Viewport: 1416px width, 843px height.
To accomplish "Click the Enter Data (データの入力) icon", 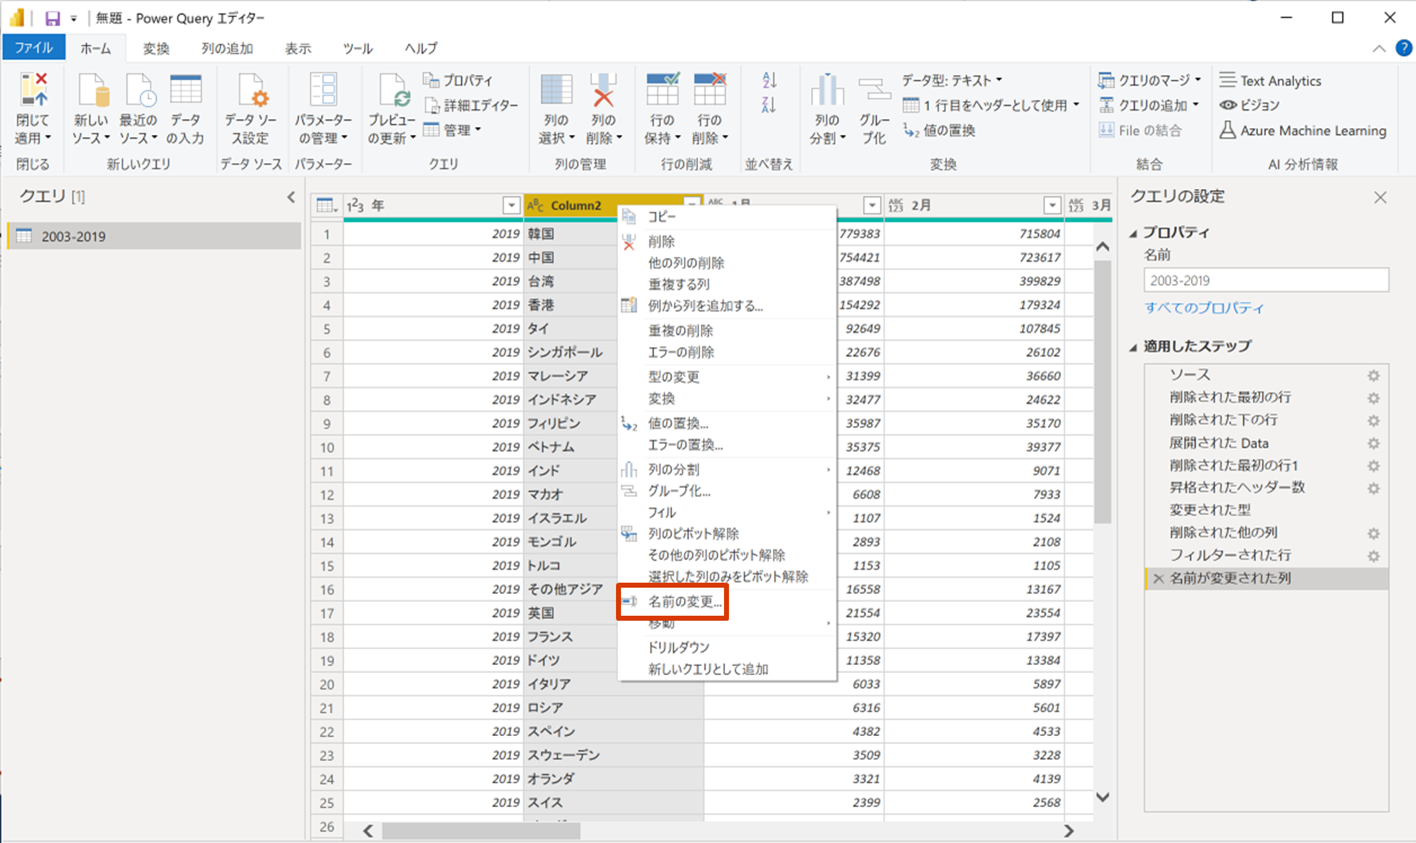I will pyautogui.click(x=186, y=90).
